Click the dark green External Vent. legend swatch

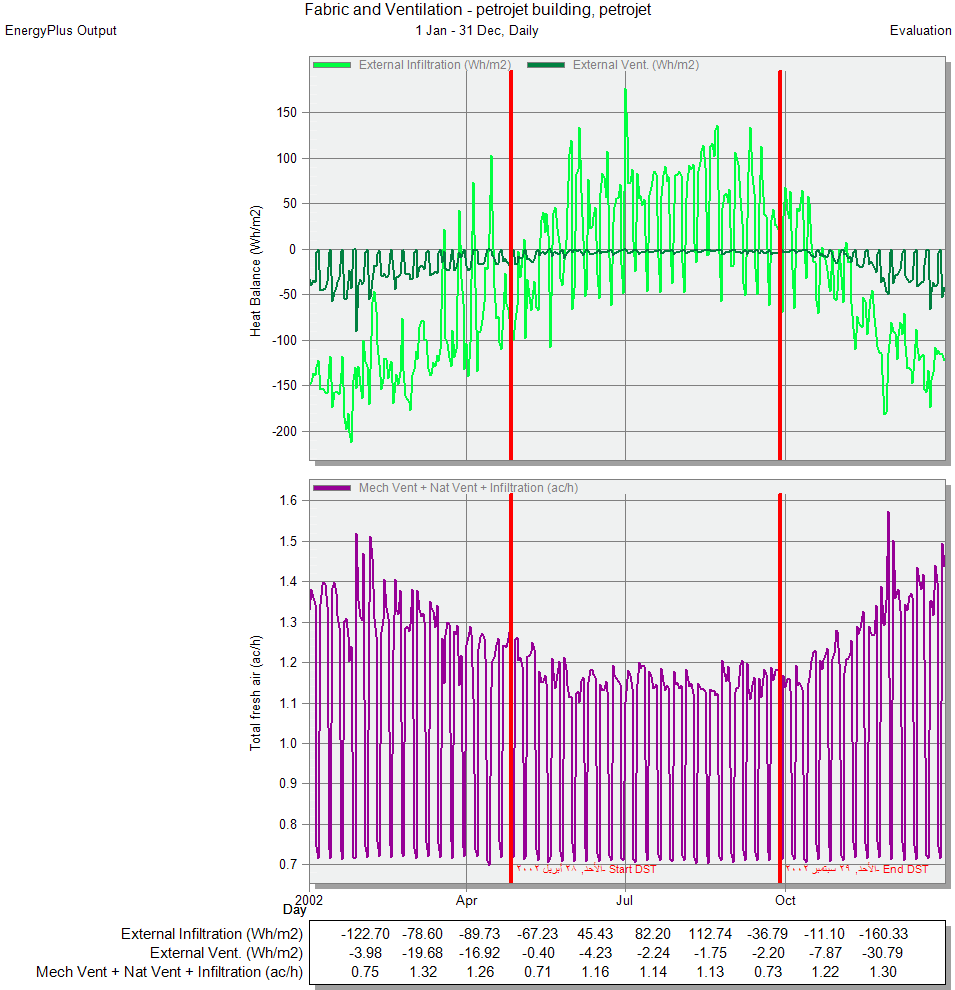[545, 65]
